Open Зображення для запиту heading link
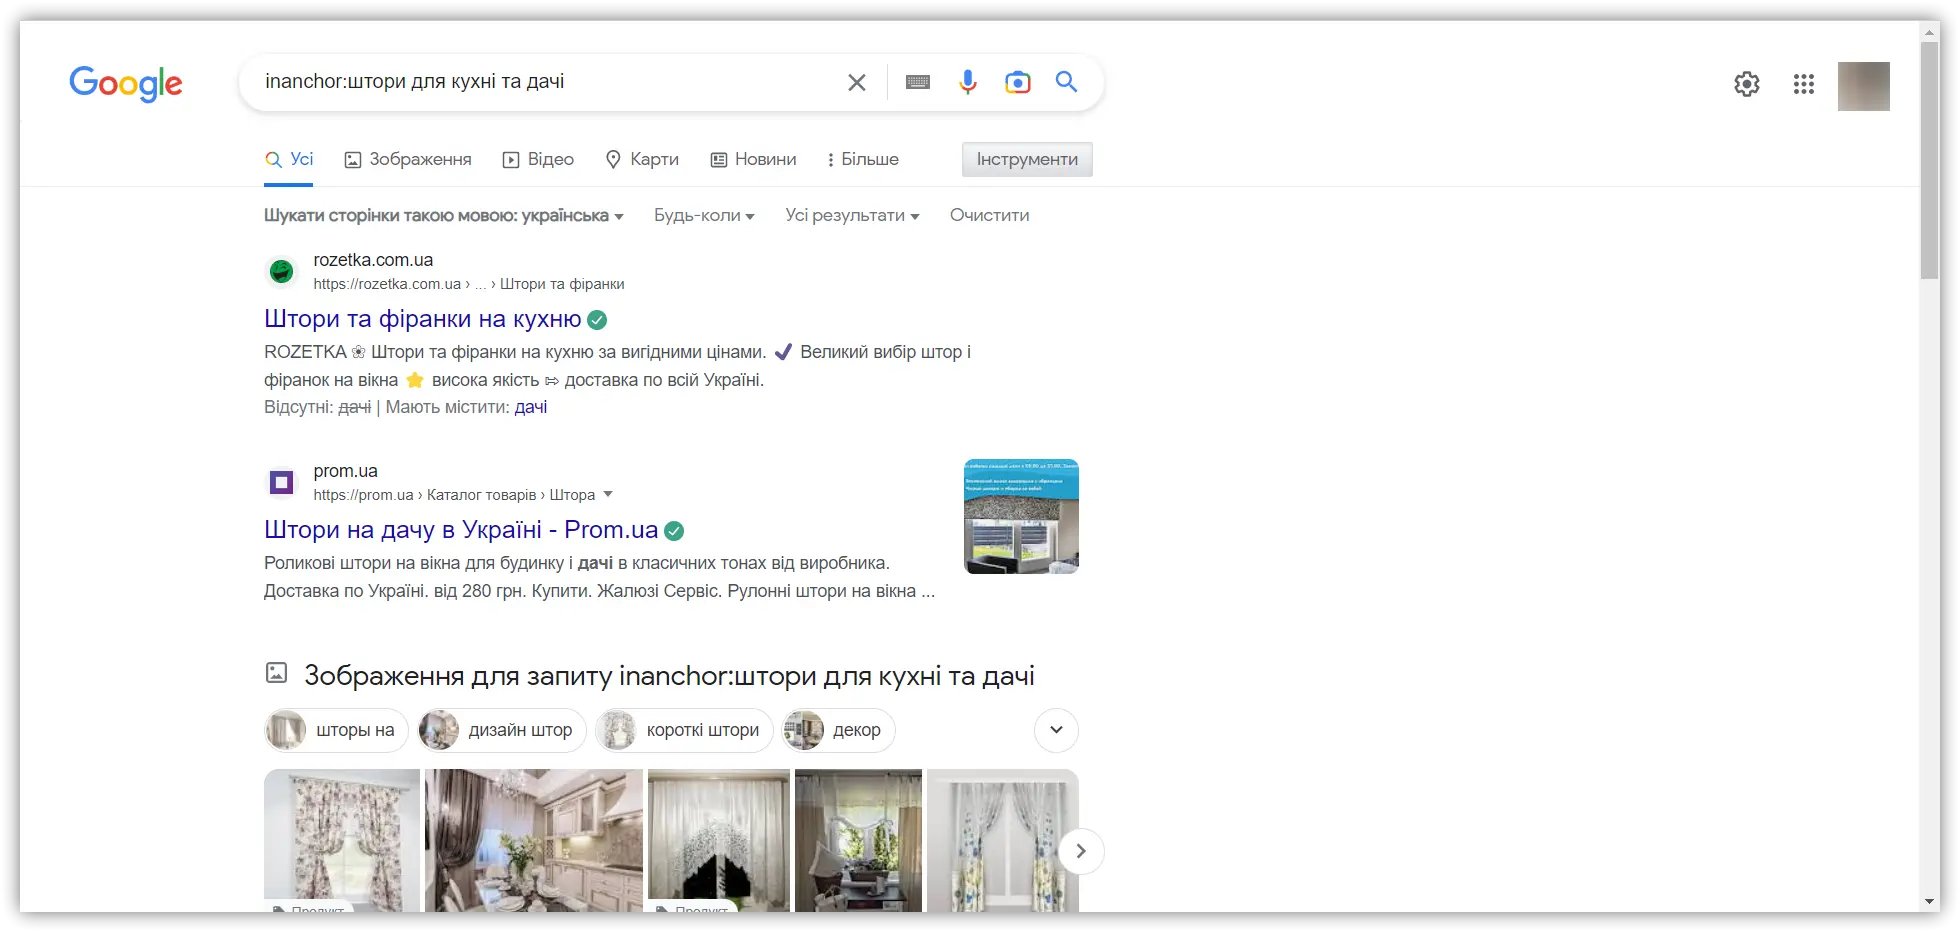Image resolution: width=1960 pixels, height=932 pixels. click(669, 676)
